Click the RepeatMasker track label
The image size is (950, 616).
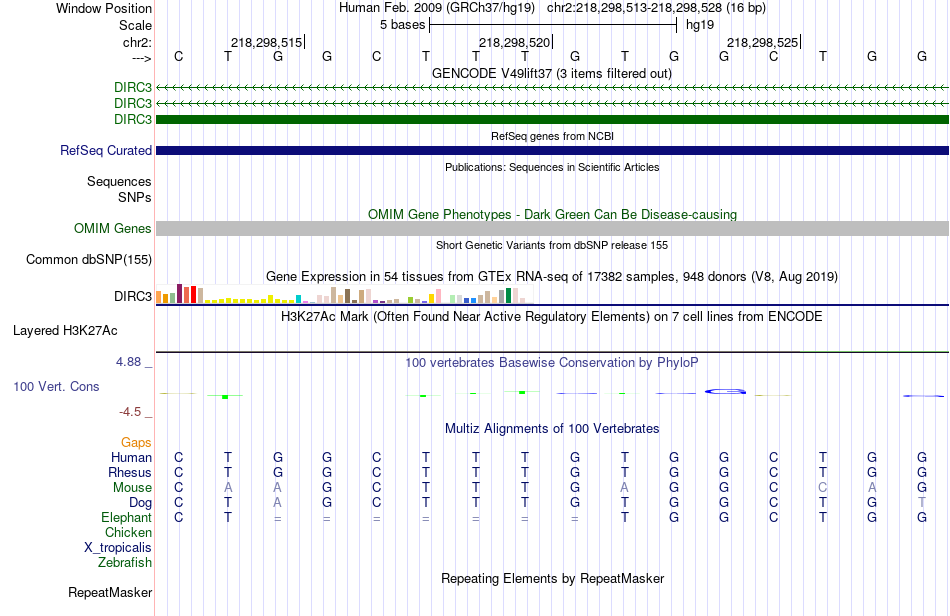pos(110,592)
